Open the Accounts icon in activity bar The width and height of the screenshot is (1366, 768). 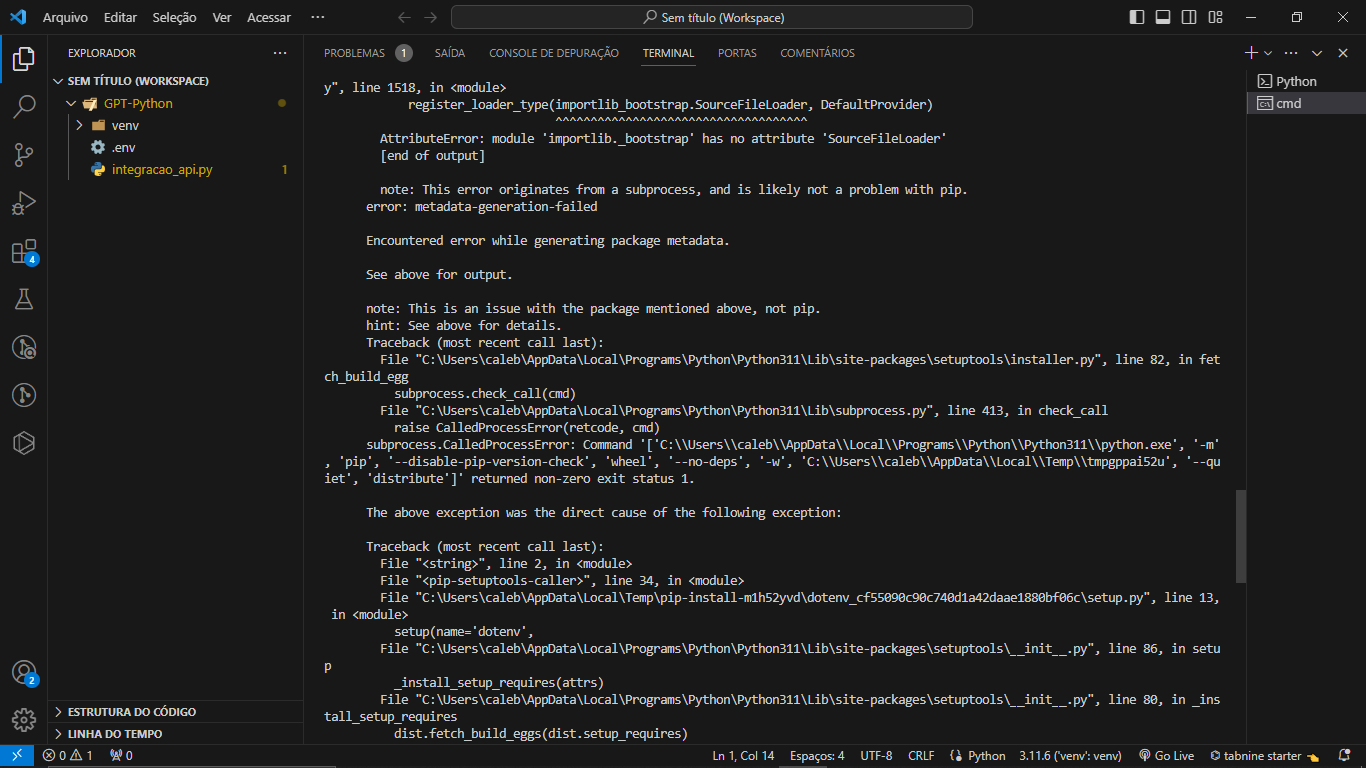pos(24,673)
